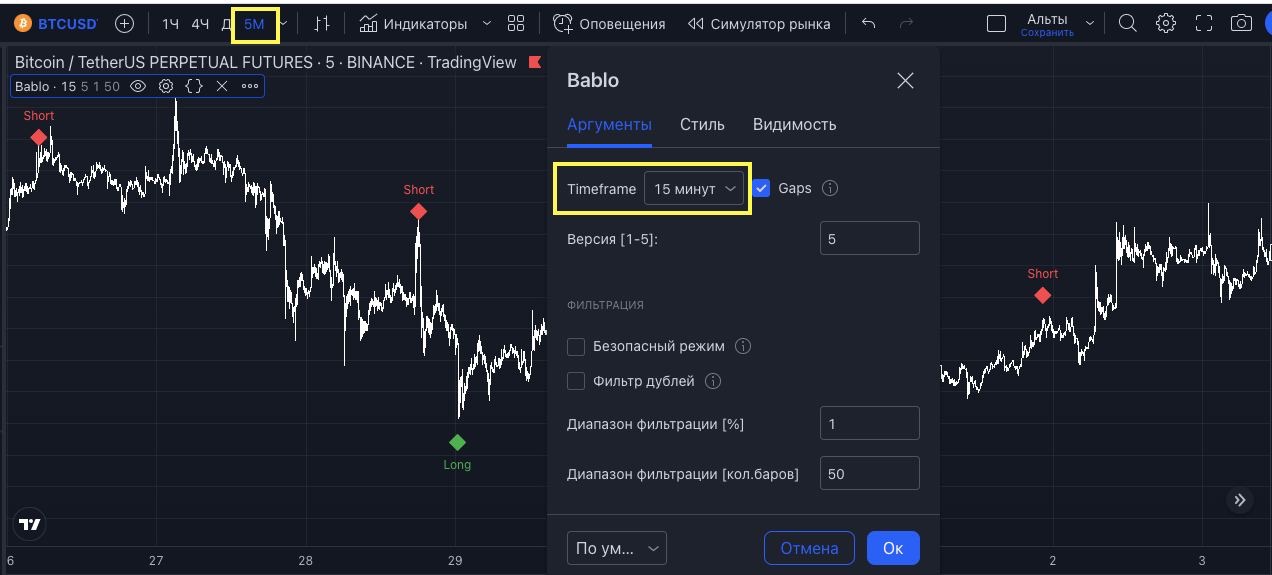The image size is (1272, 575).
Task: Open the chart settings gear in toolbar
Action: coord(1166,24)
